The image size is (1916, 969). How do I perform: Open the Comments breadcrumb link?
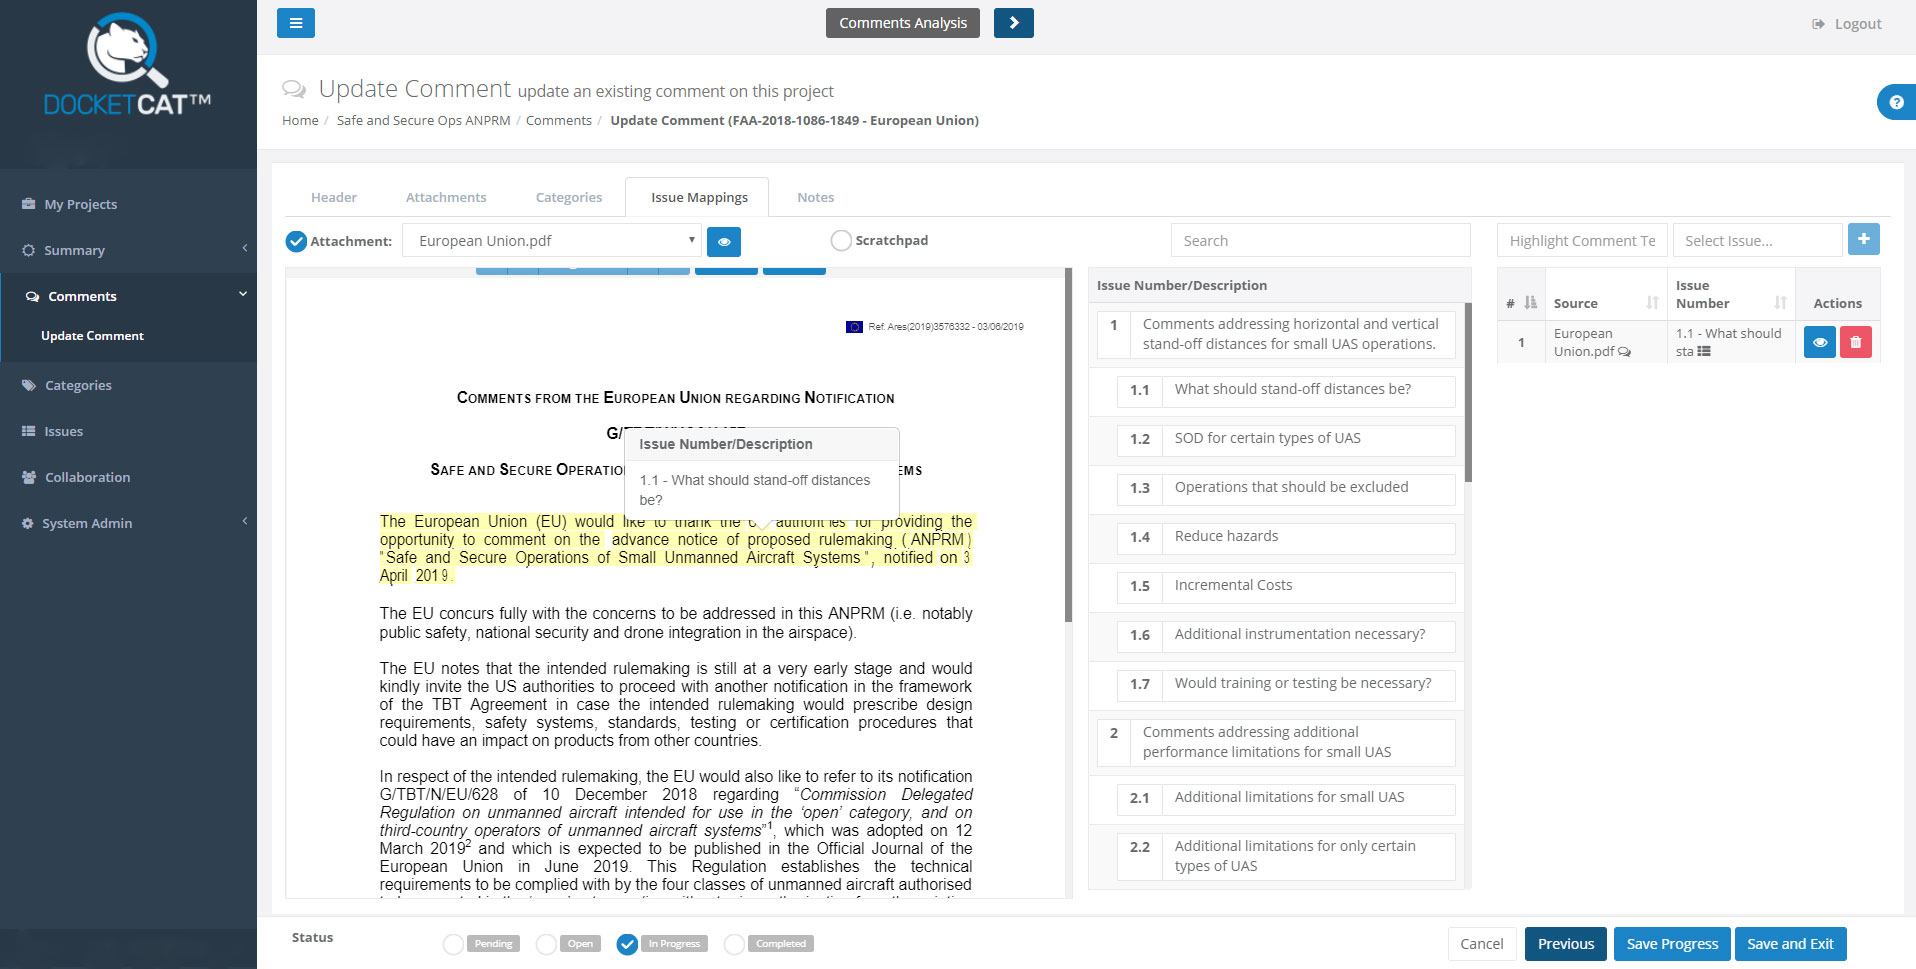tap(559, 120)
